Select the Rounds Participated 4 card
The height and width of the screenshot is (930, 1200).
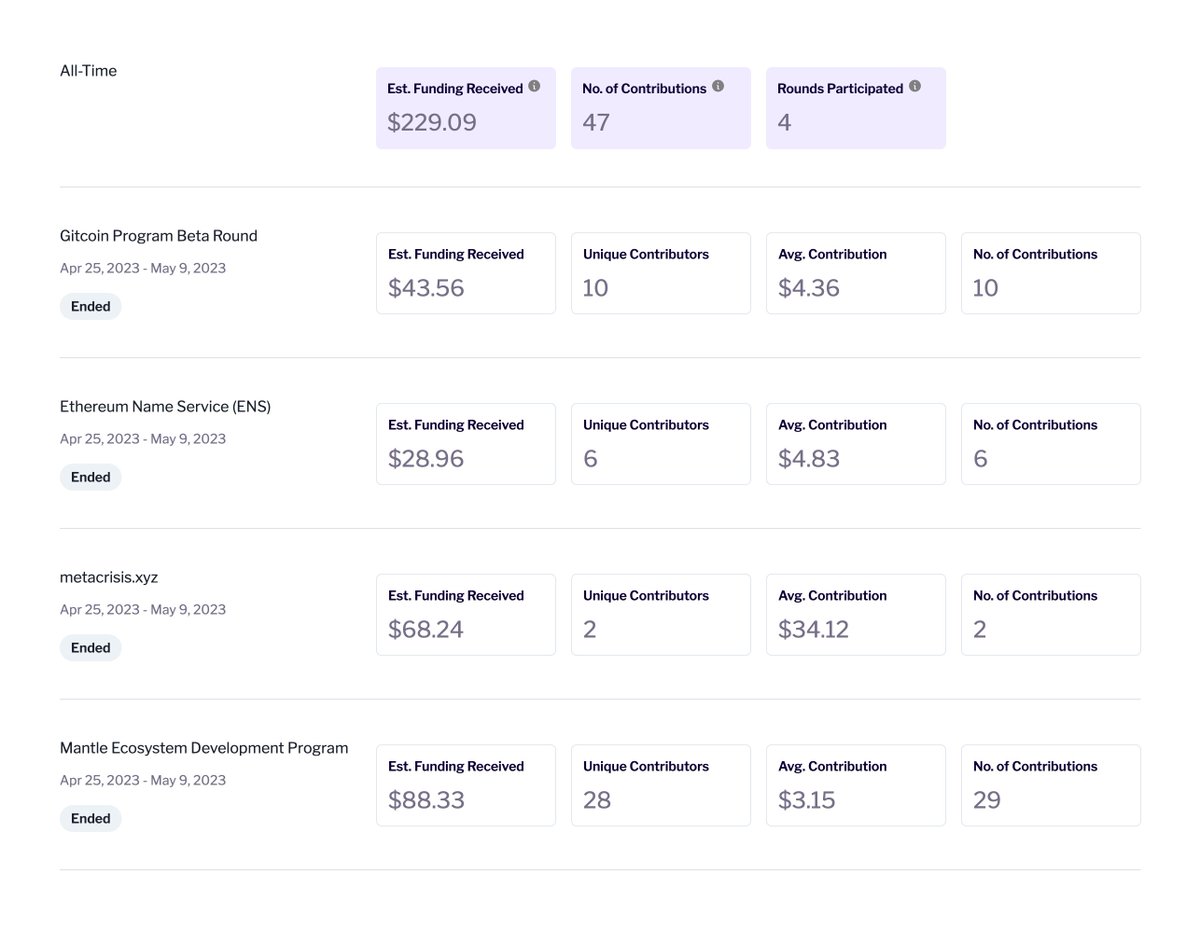(856, 108)
